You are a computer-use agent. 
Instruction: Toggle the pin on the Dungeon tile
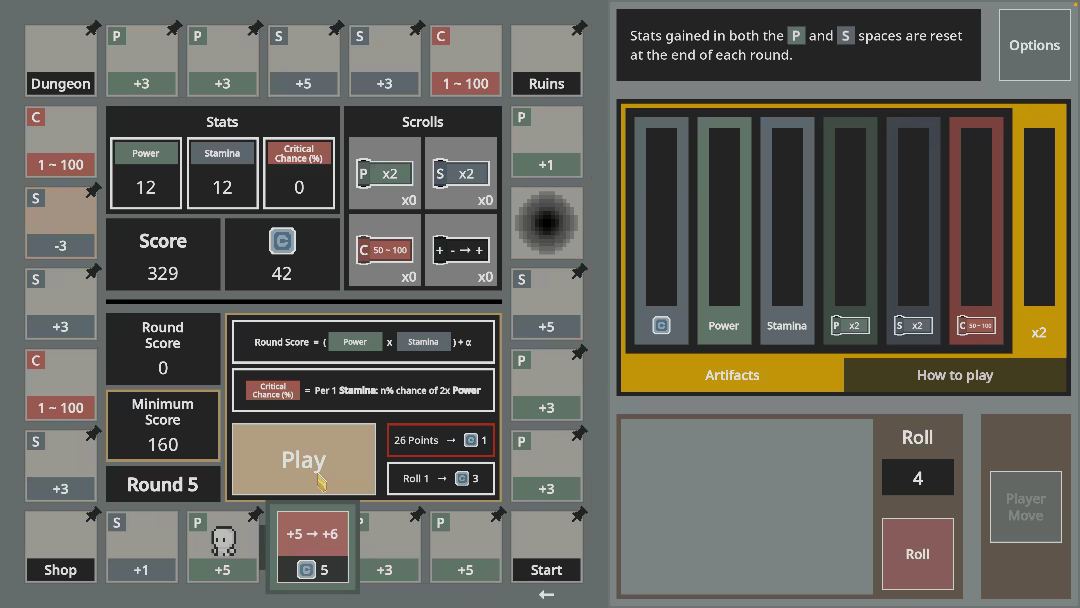pyautogui.click(x=92, y=29)
